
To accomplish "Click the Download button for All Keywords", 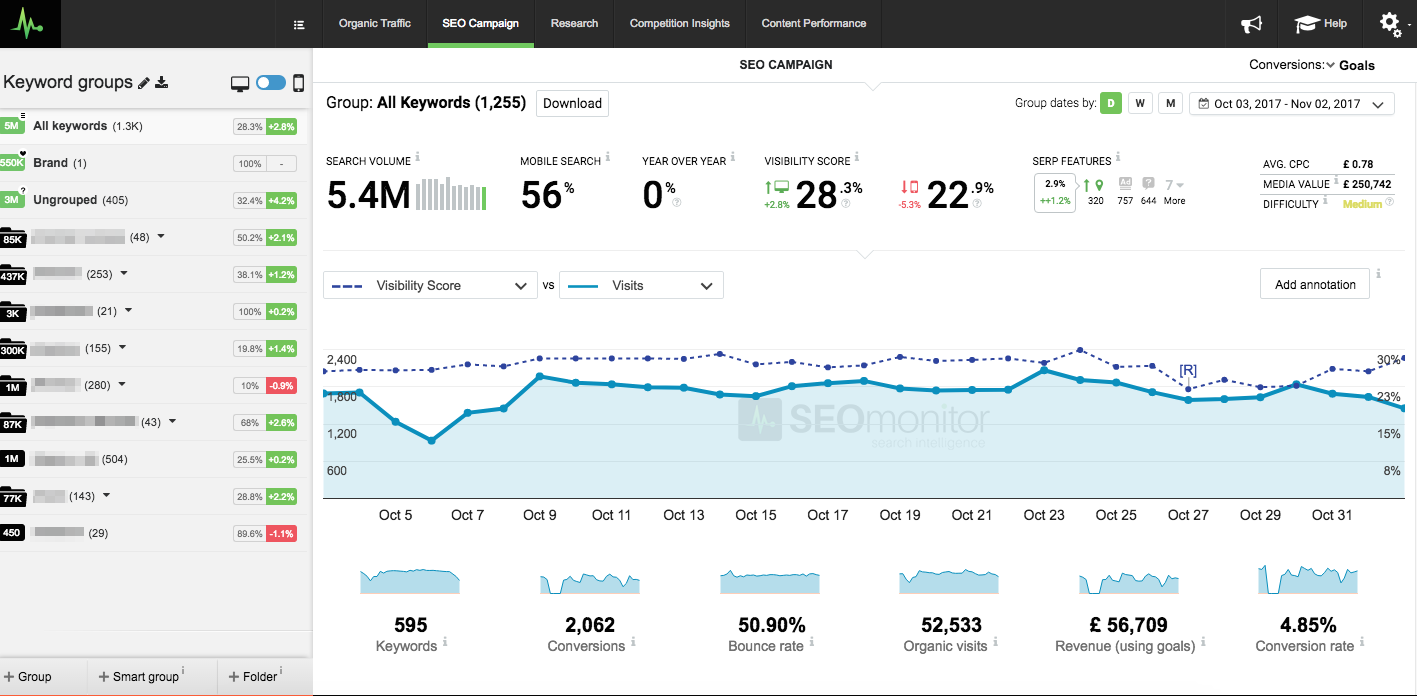I will coord(572,103).
